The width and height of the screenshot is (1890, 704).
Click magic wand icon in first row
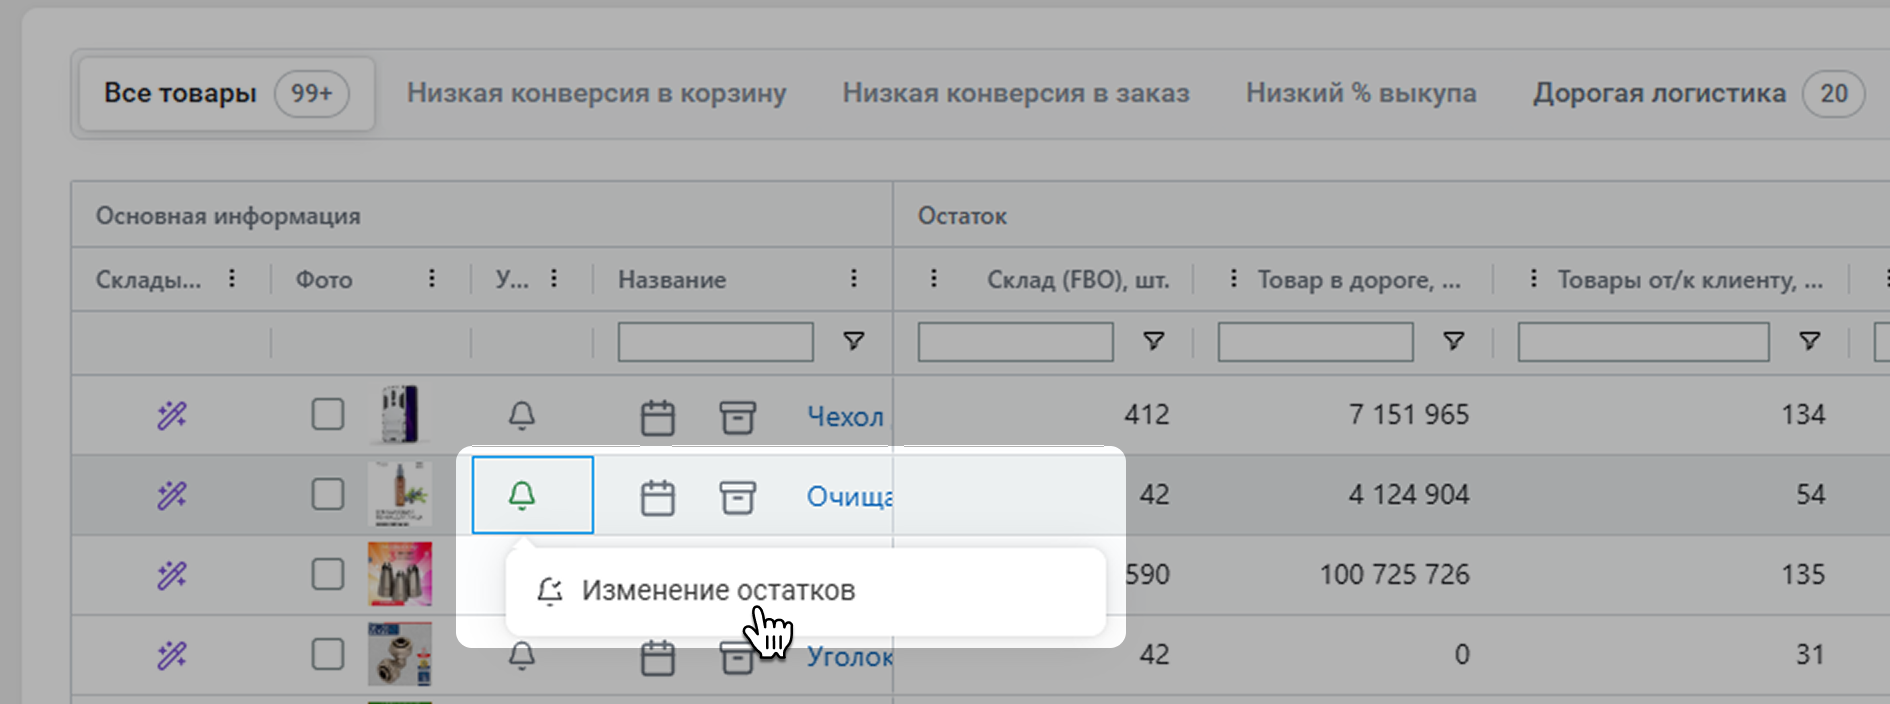pos(172,415)
